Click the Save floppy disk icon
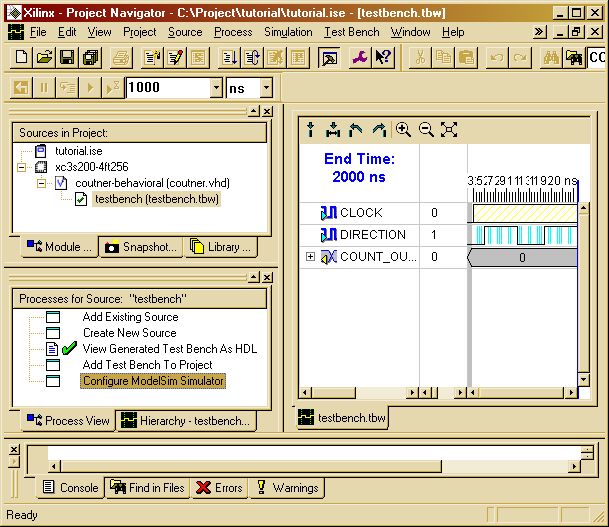Image resolution: width=609 pixels, height=527 pixels. [67, 57]
